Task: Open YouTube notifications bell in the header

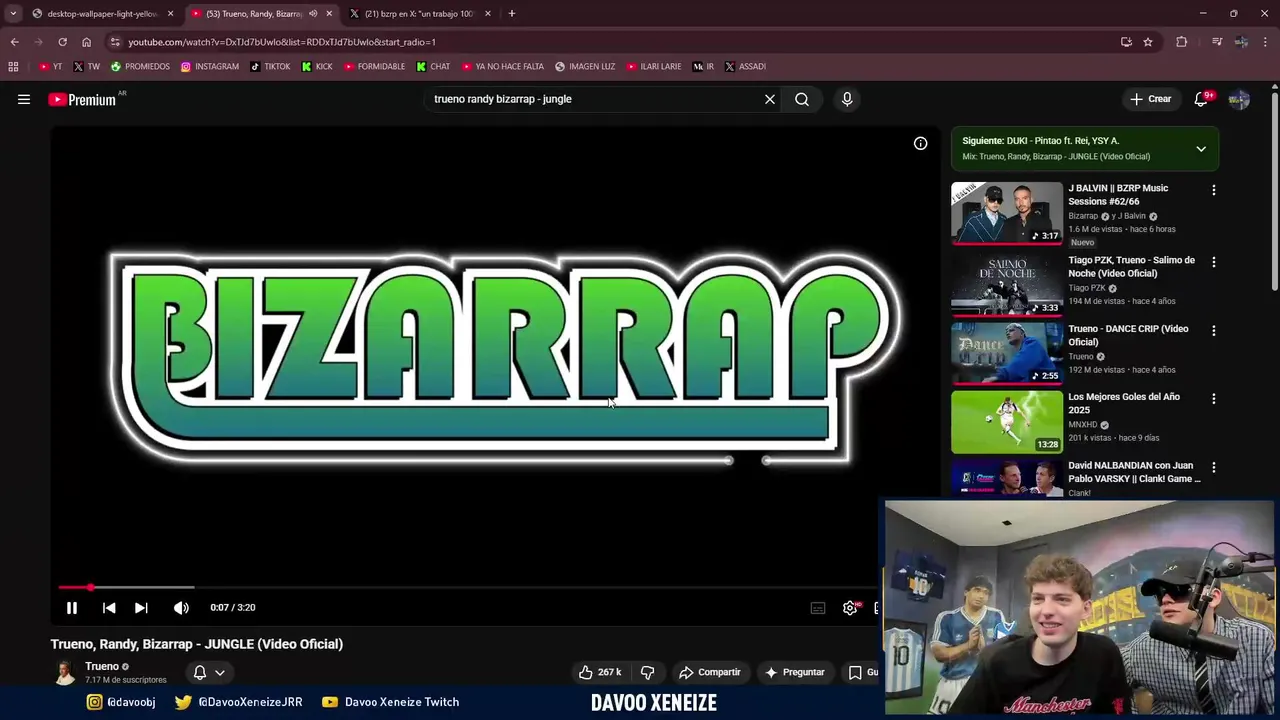Action: pyautogui.click(x=1201, y=99)
